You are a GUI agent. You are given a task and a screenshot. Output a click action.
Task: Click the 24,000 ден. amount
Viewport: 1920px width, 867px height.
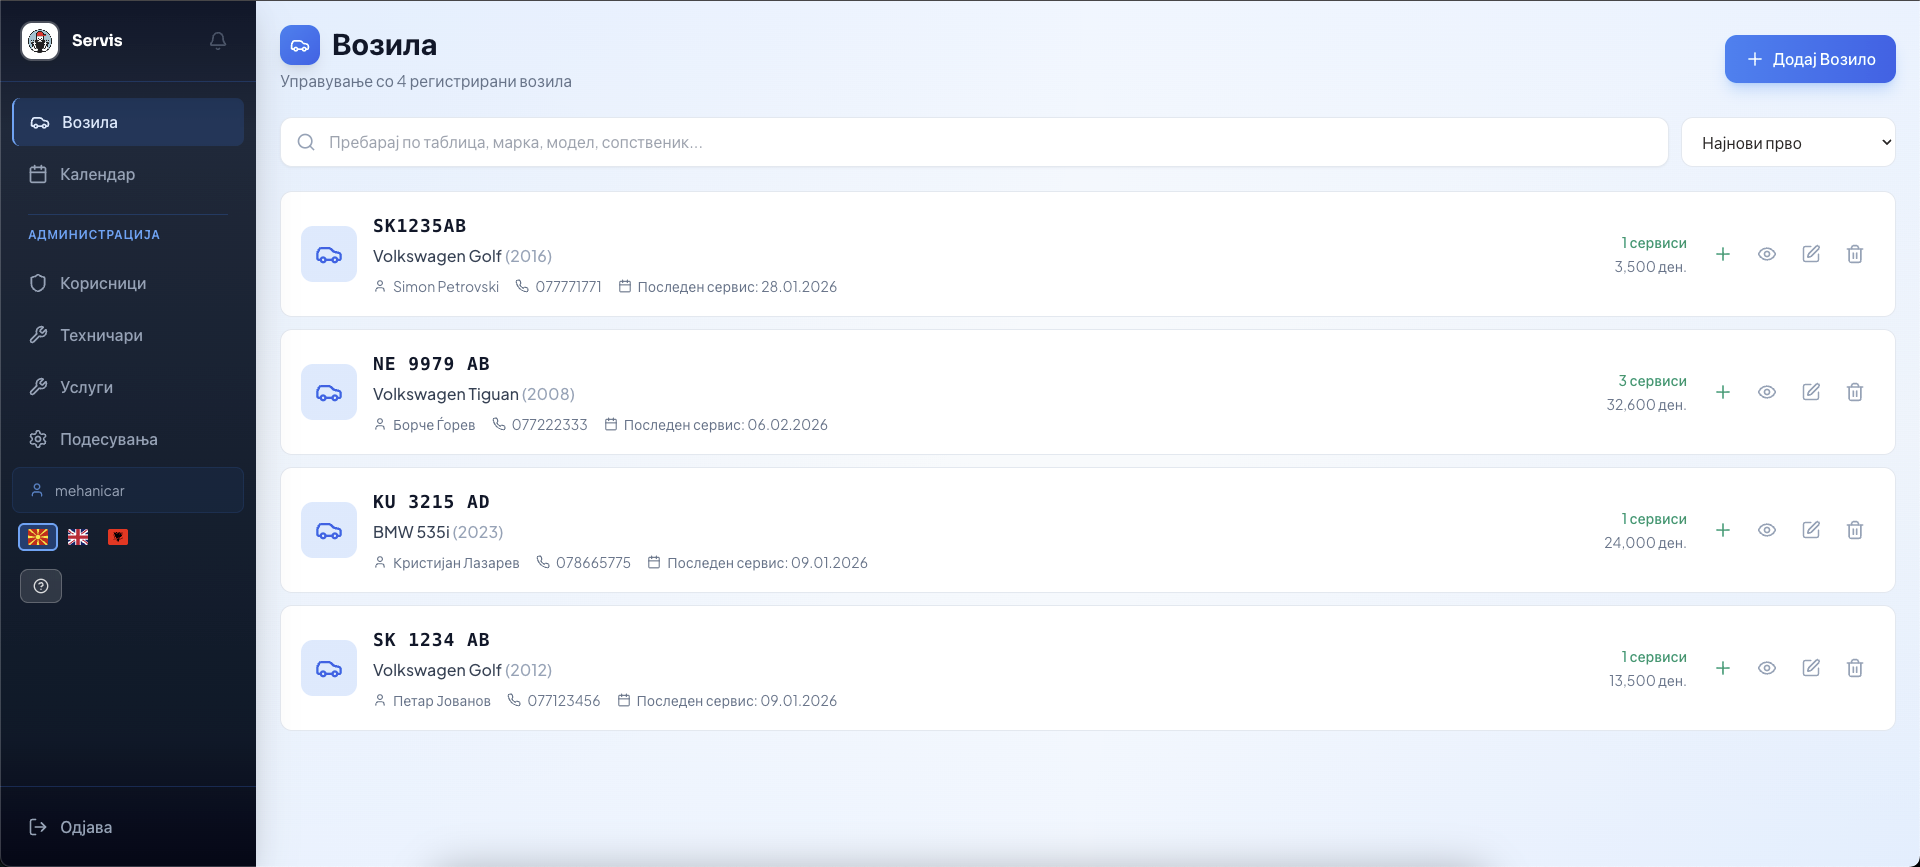[x=1645, y=543]
